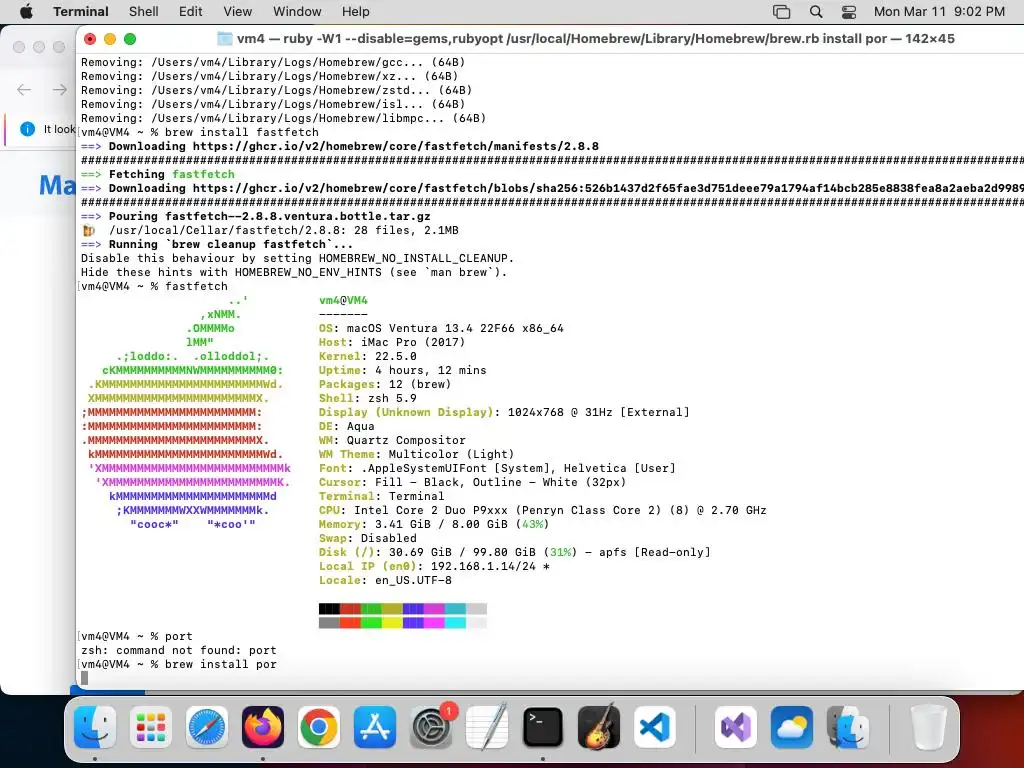This screenshot has height=768, width=1024.
Task: Open Control Center in menu bar
Action: 849,12
